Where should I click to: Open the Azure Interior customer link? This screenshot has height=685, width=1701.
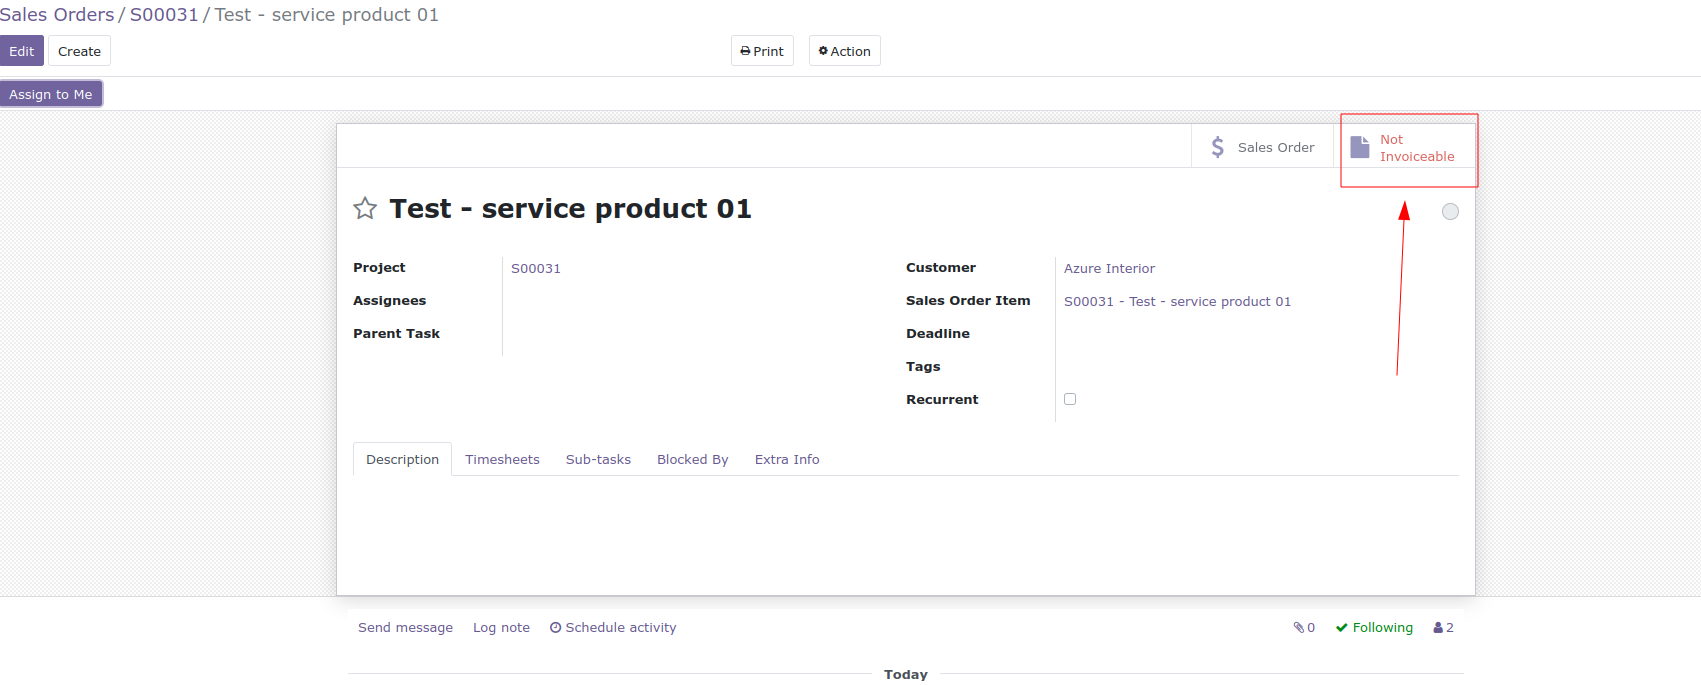(1109, 268)
